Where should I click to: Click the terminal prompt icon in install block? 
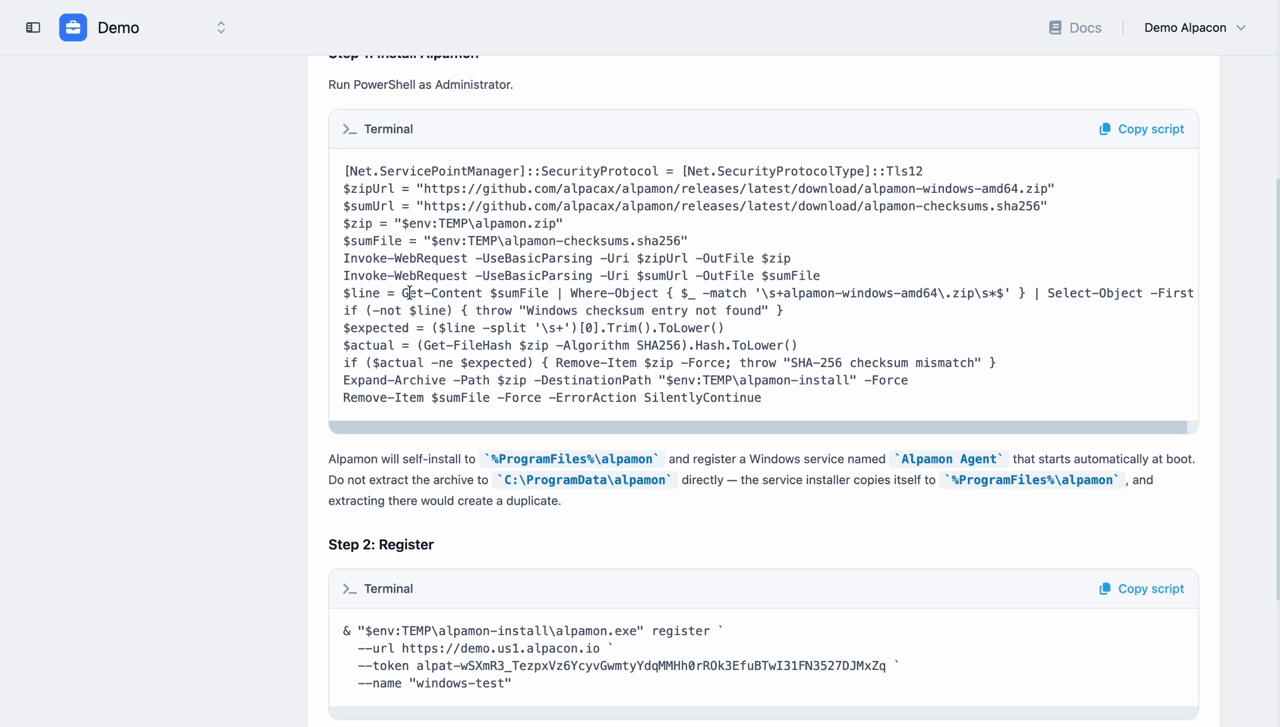pos(349,129)
